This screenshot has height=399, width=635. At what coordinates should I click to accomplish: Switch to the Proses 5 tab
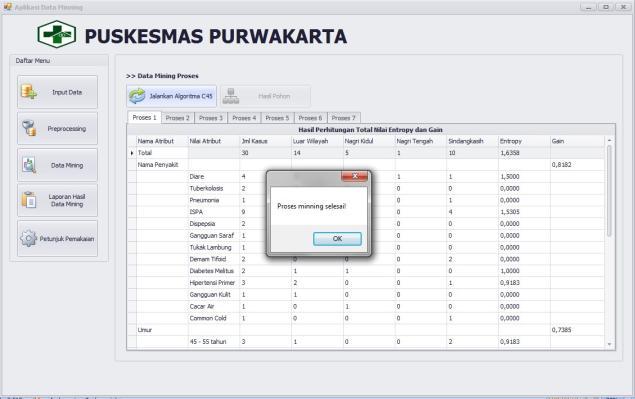pyautogui.click(x=277, y=118)
